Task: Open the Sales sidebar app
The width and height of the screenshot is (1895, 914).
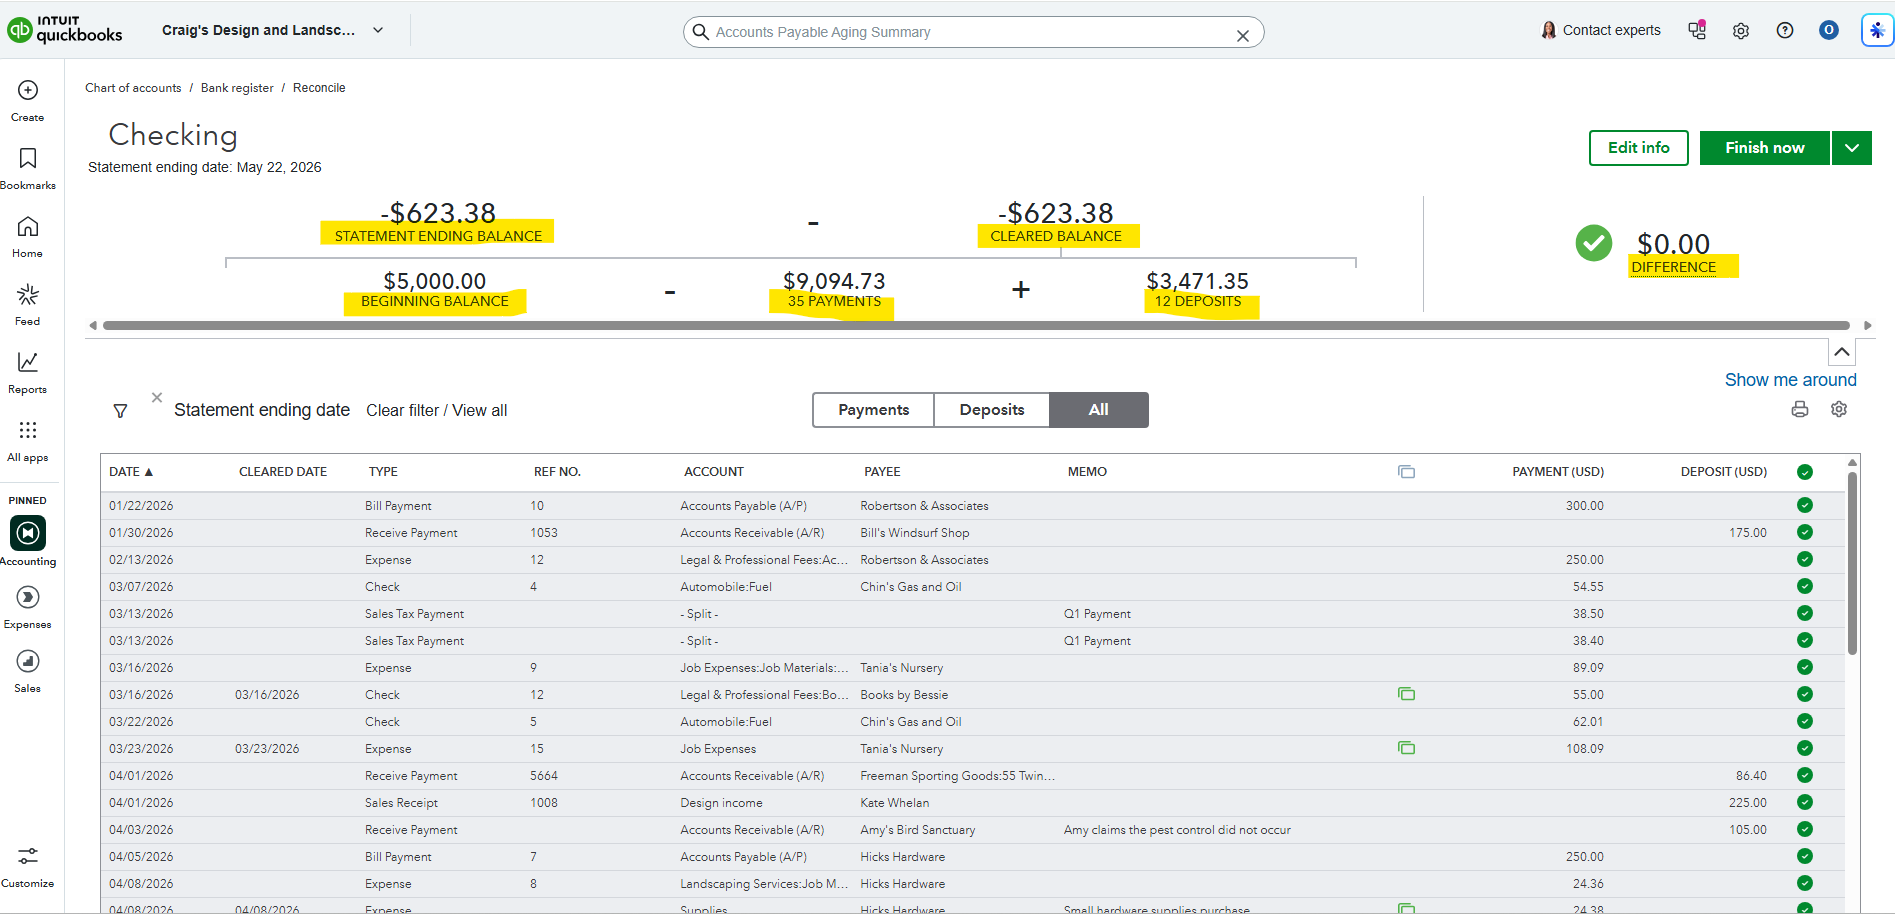Action: (x=28, y=671)
